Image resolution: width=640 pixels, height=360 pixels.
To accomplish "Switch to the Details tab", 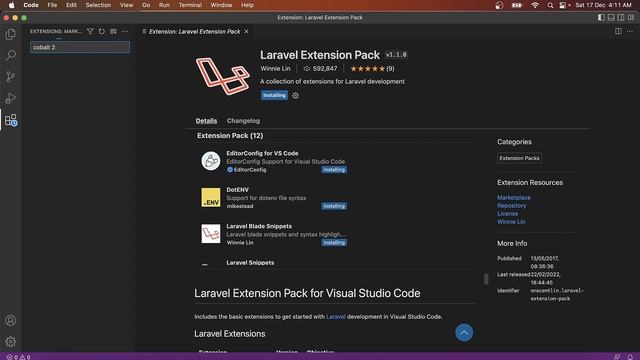I will click(x=206, y=121).
